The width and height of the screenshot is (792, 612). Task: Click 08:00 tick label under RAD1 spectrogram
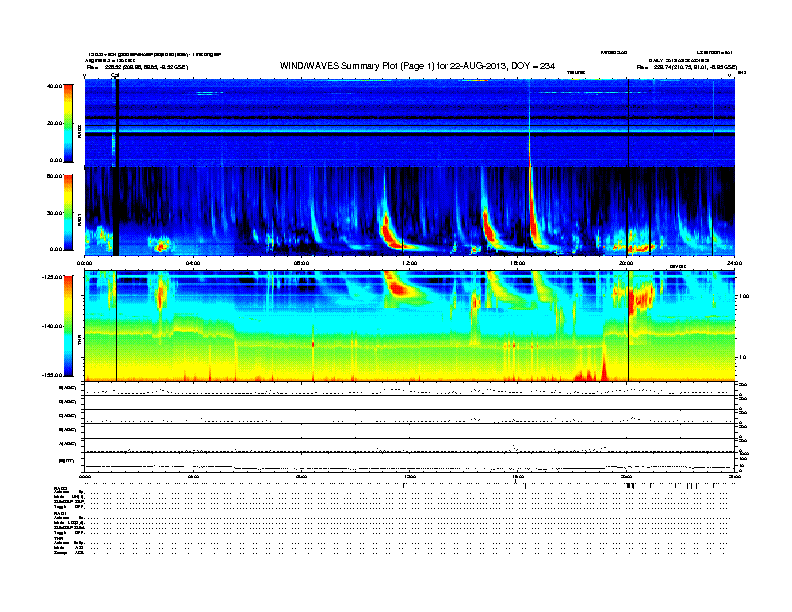tap(301, 263)
